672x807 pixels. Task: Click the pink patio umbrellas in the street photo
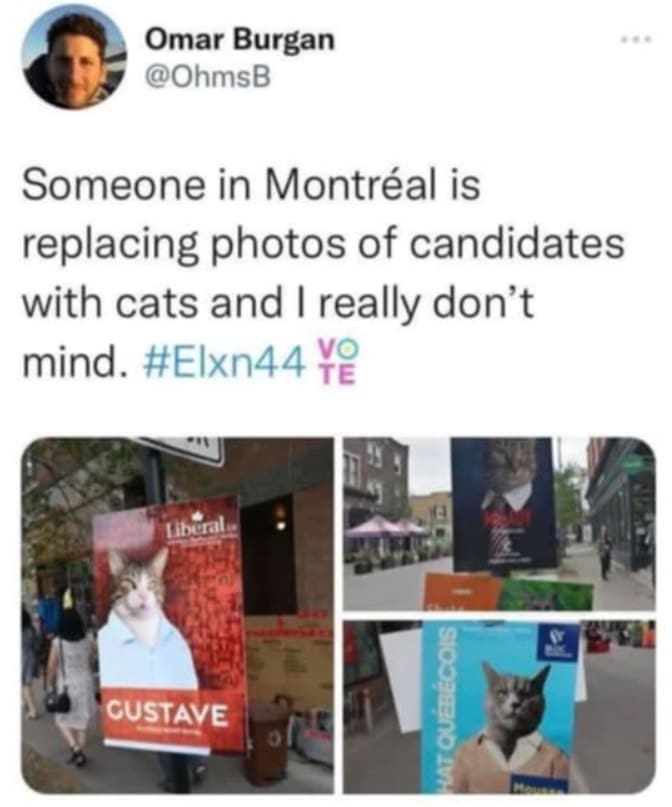coord(386,529)
